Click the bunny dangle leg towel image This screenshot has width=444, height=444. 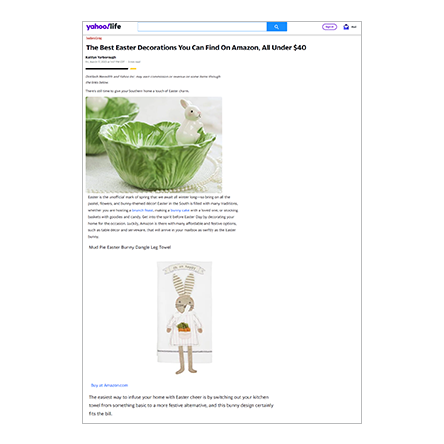(x=184, y=318)
